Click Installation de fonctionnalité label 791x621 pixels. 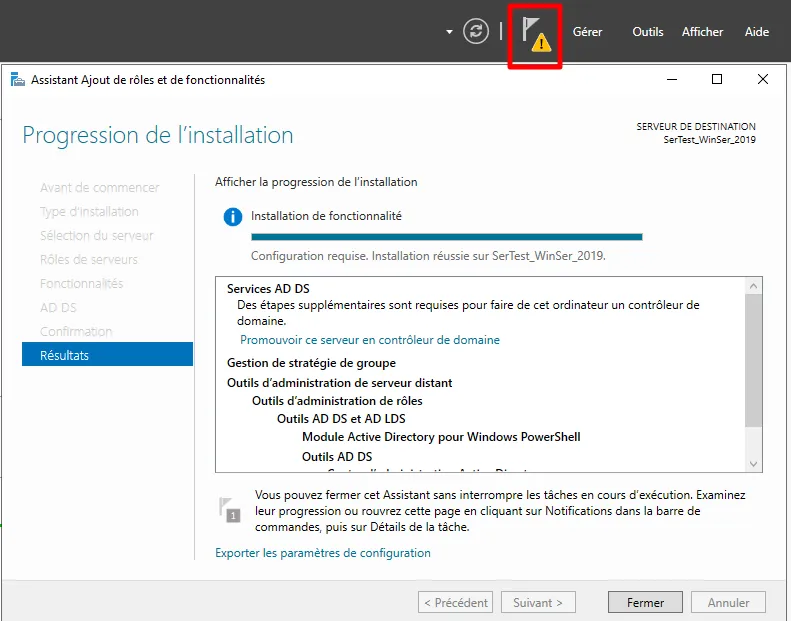pos(326,216)
